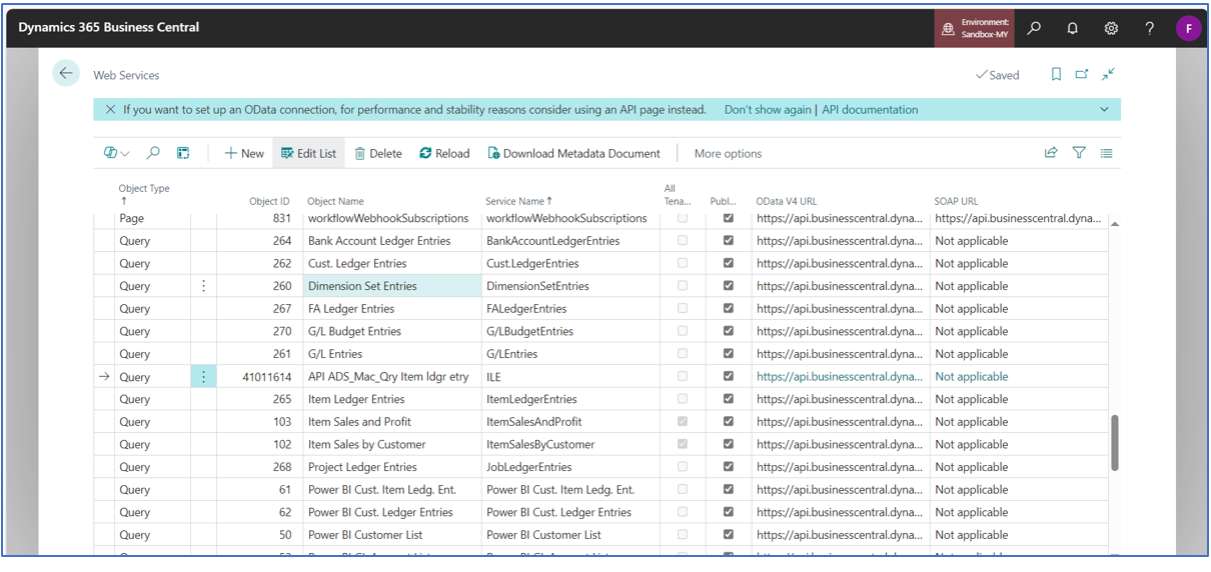1211x572 pixels.
Task: Sort by Service Name column header
Action: click(x=519, y=201)
